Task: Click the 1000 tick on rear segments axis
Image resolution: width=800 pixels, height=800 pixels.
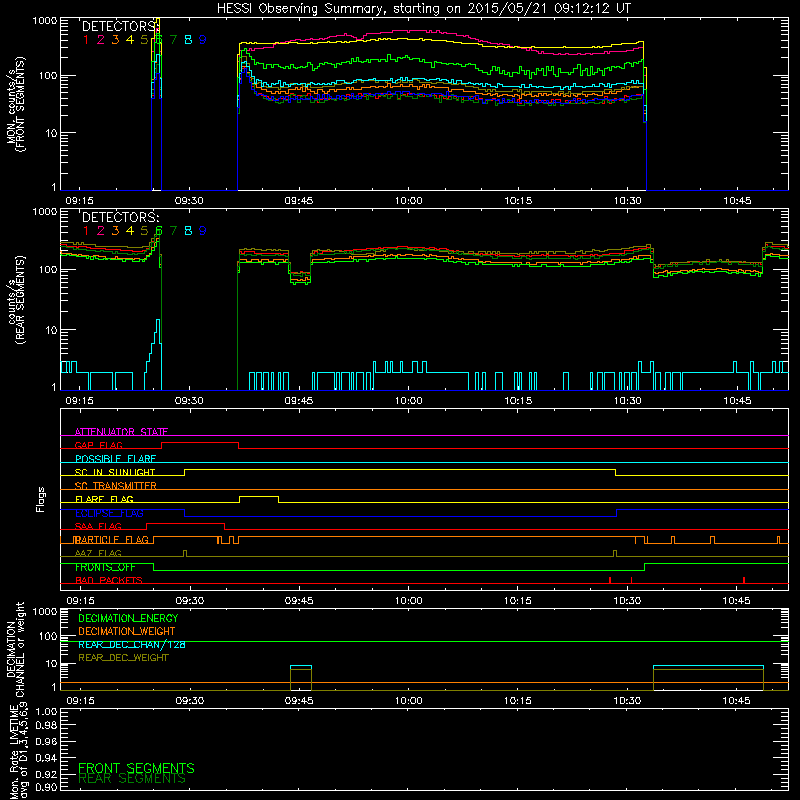Action: [45, 212]
